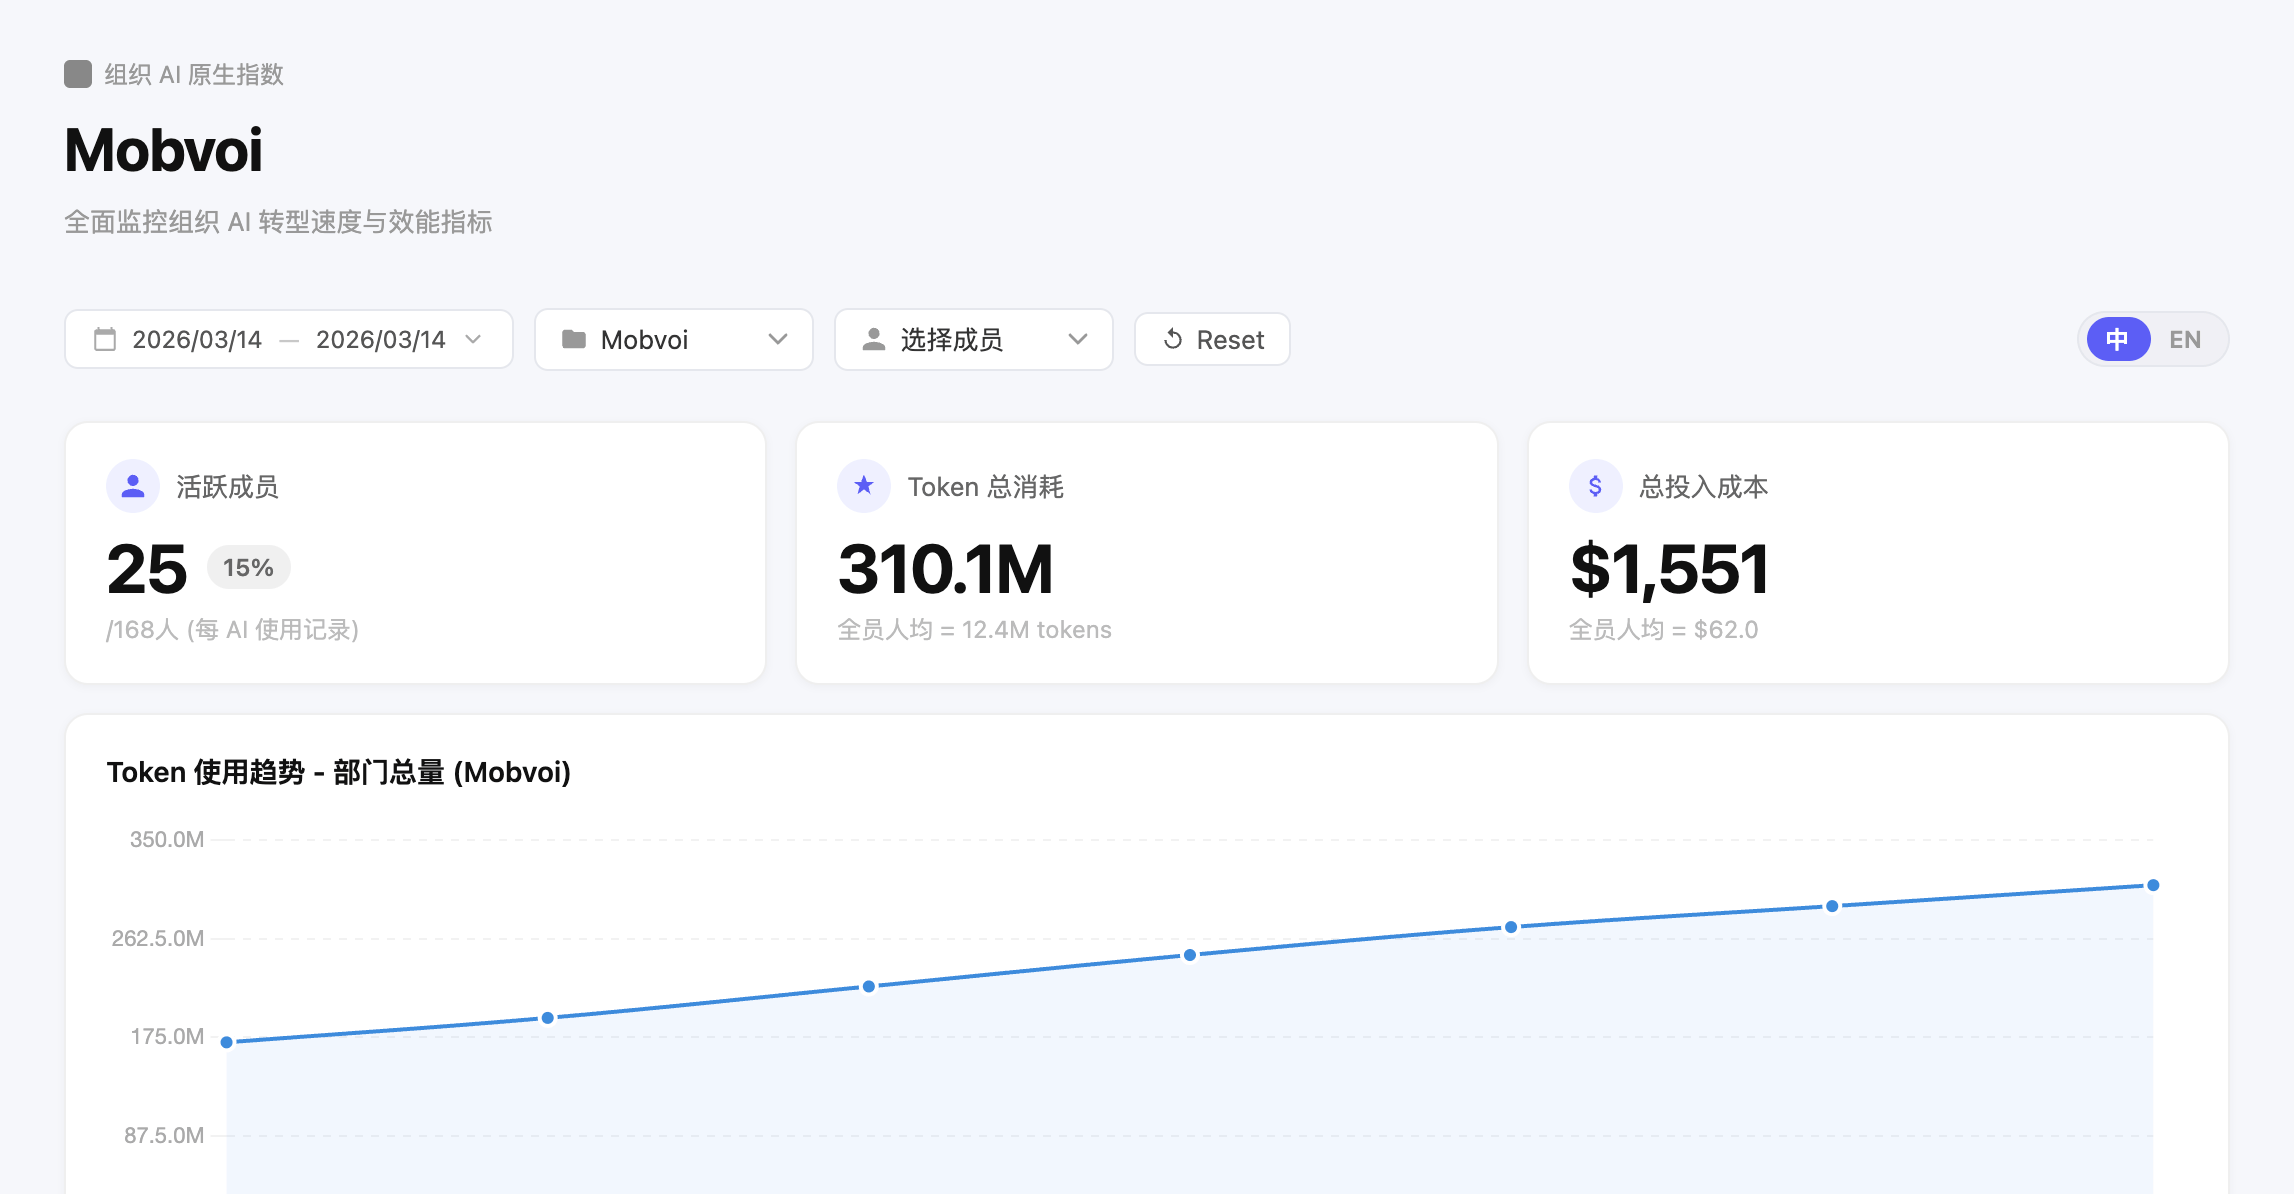This screenshot has height=1194, width=2294.
Task: Click the 175.0M axis label
Action: point(167,1036)
